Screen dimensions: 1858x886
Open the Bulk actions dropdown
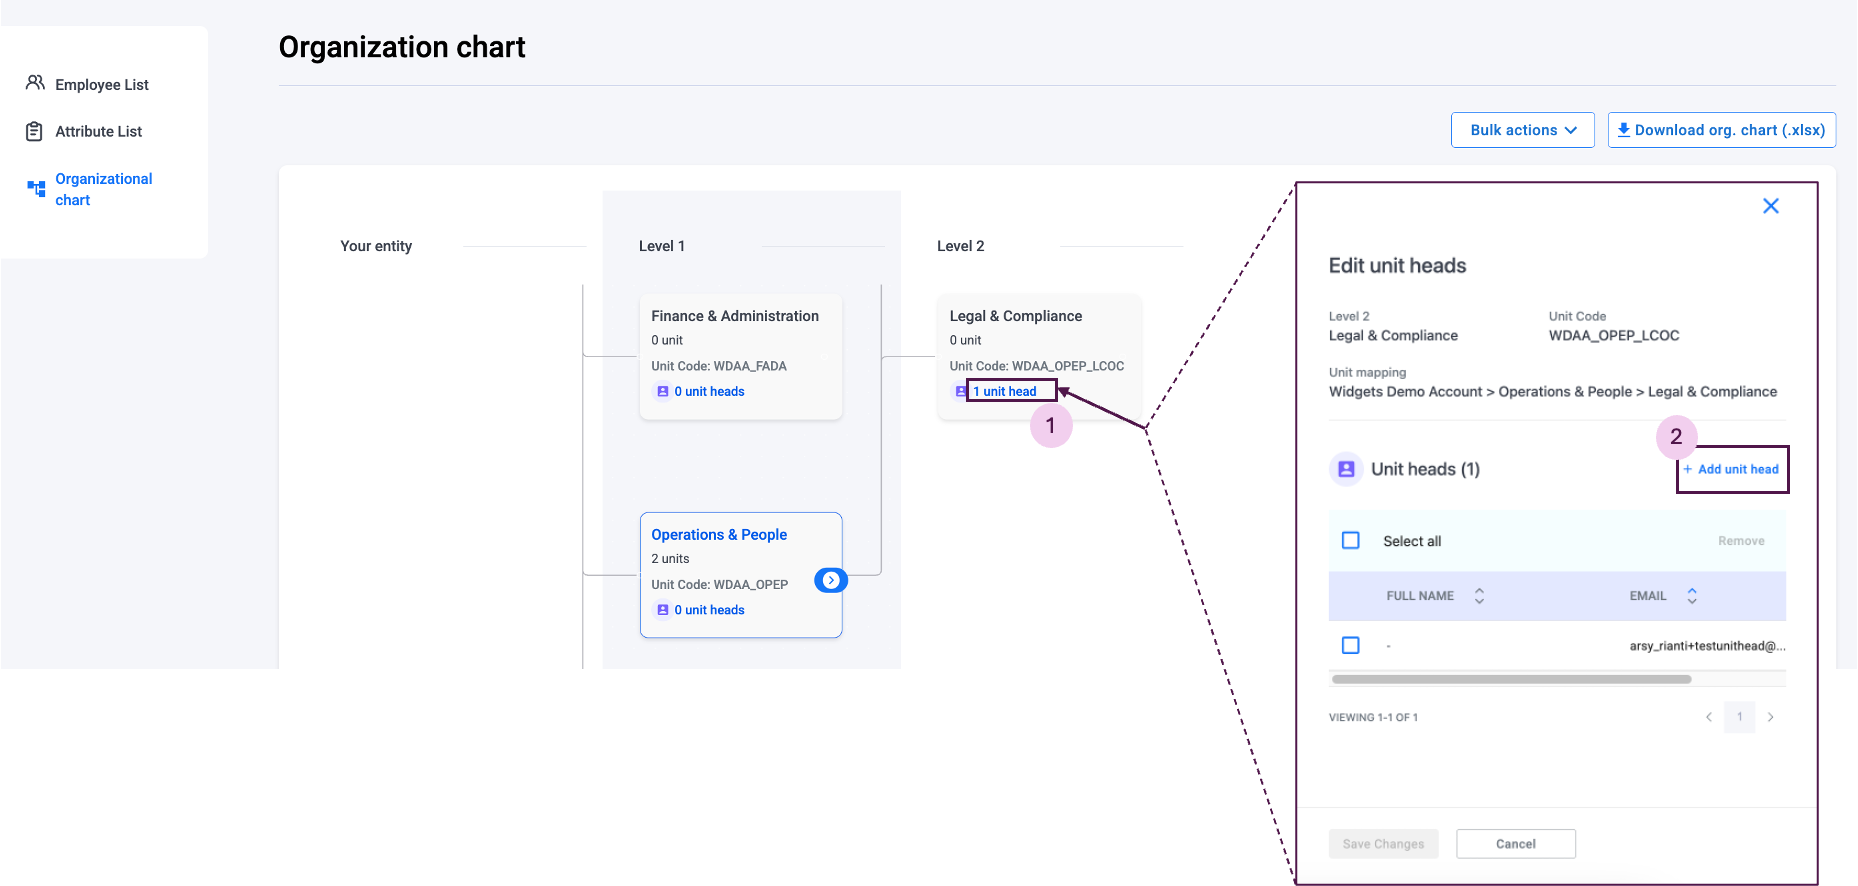(x=1522, y=130)
